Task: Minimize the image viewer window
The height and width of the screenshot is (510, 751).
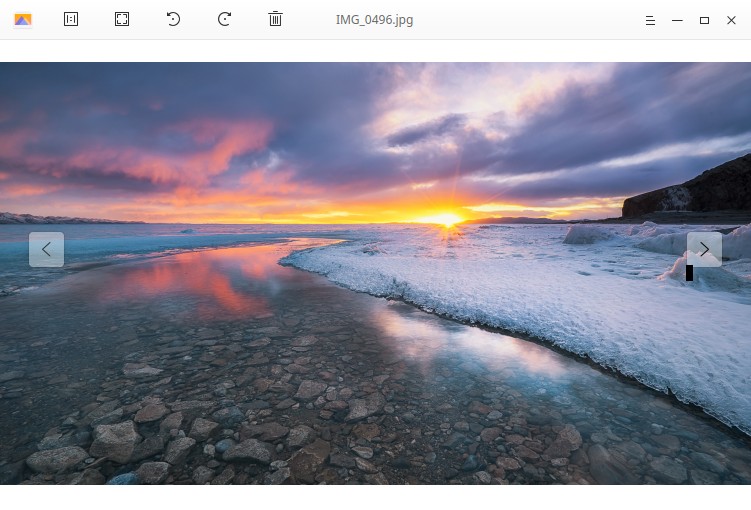Action: coord(677,20)
